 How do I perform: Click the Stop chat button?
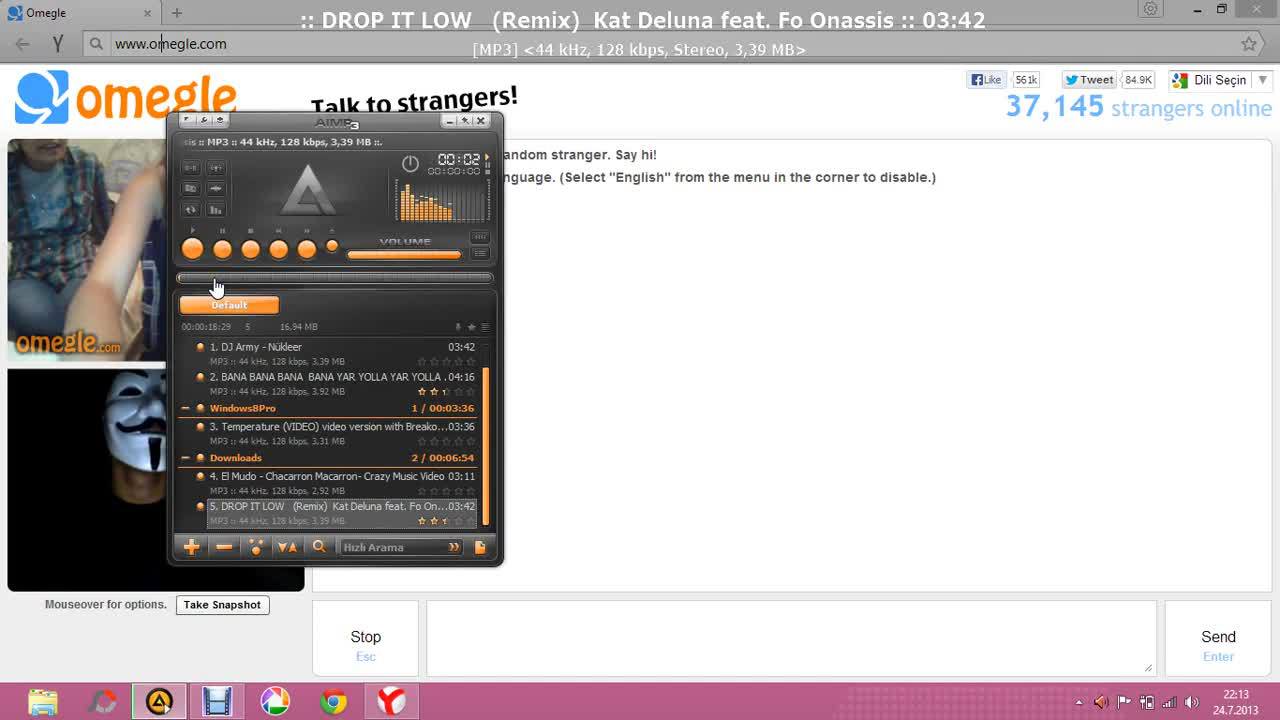pyautogui.click(x=366, y=638)
